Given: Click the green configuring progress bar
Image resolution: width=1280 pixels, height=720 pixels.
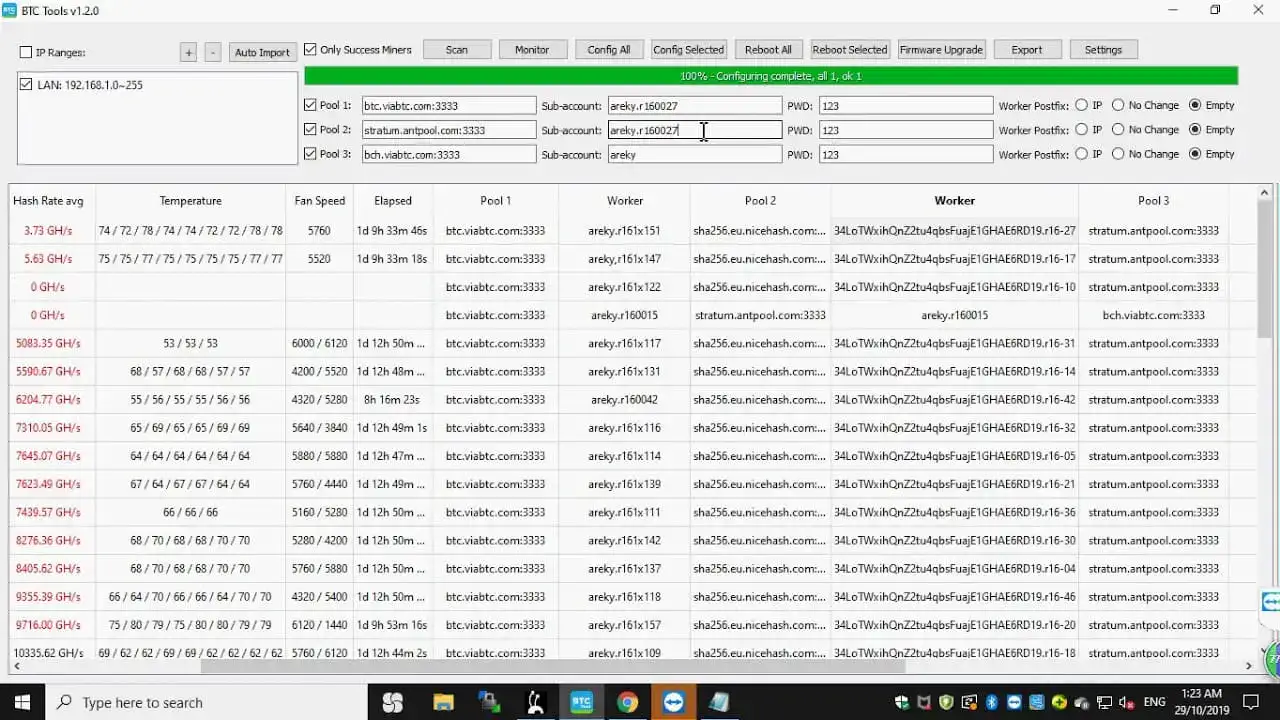Looking at the screenshot, I should [x=772, y=75].
